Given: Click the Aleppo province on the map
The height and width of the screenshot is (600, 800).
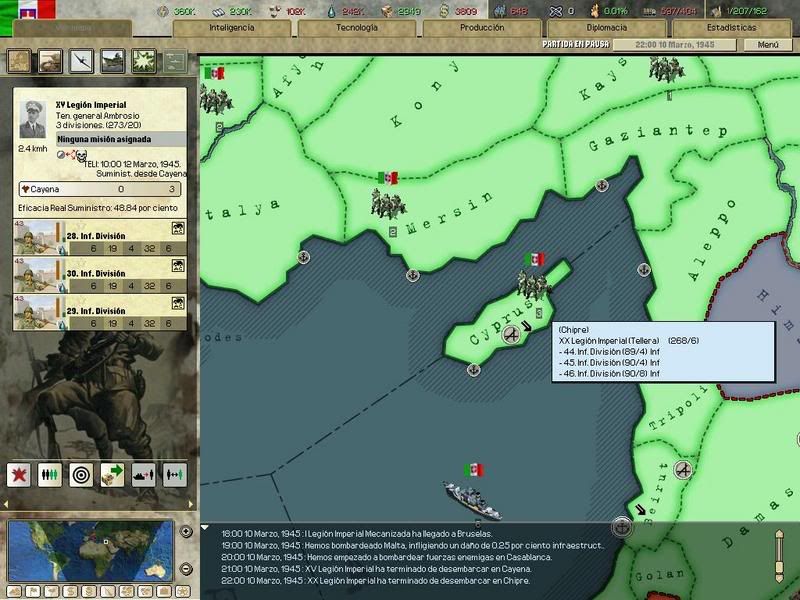Looking at the screenshot, I should [714, 240].
